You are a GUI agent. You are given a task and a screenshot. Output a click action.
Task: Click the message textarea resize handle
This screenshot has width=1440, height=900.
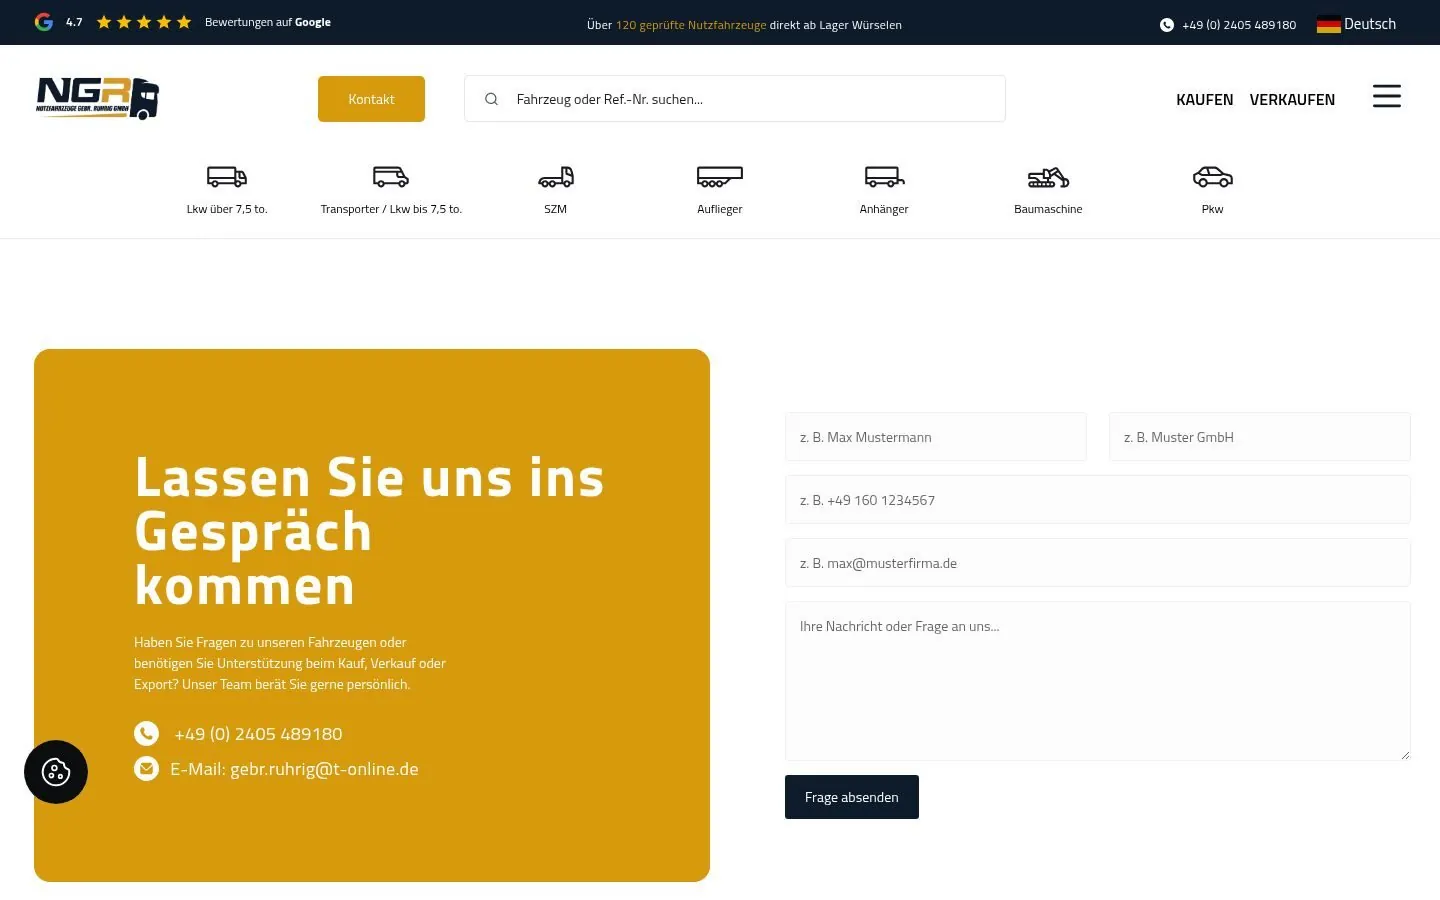point(1404,755)
